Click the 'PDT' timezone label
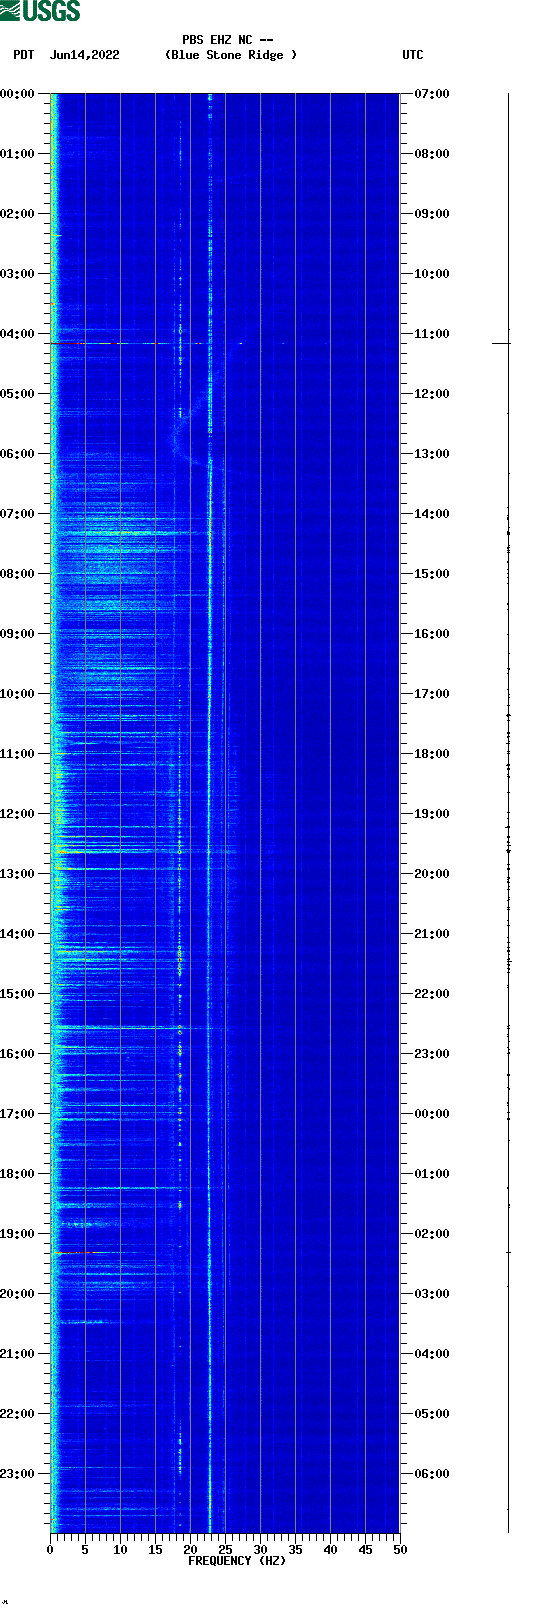 [24, 55]
